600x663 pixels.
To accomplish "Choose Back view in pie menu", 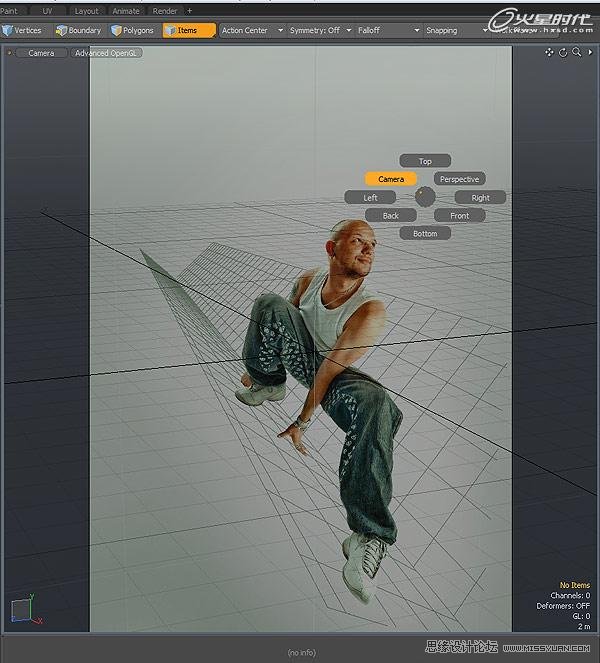I will [391, 216].
